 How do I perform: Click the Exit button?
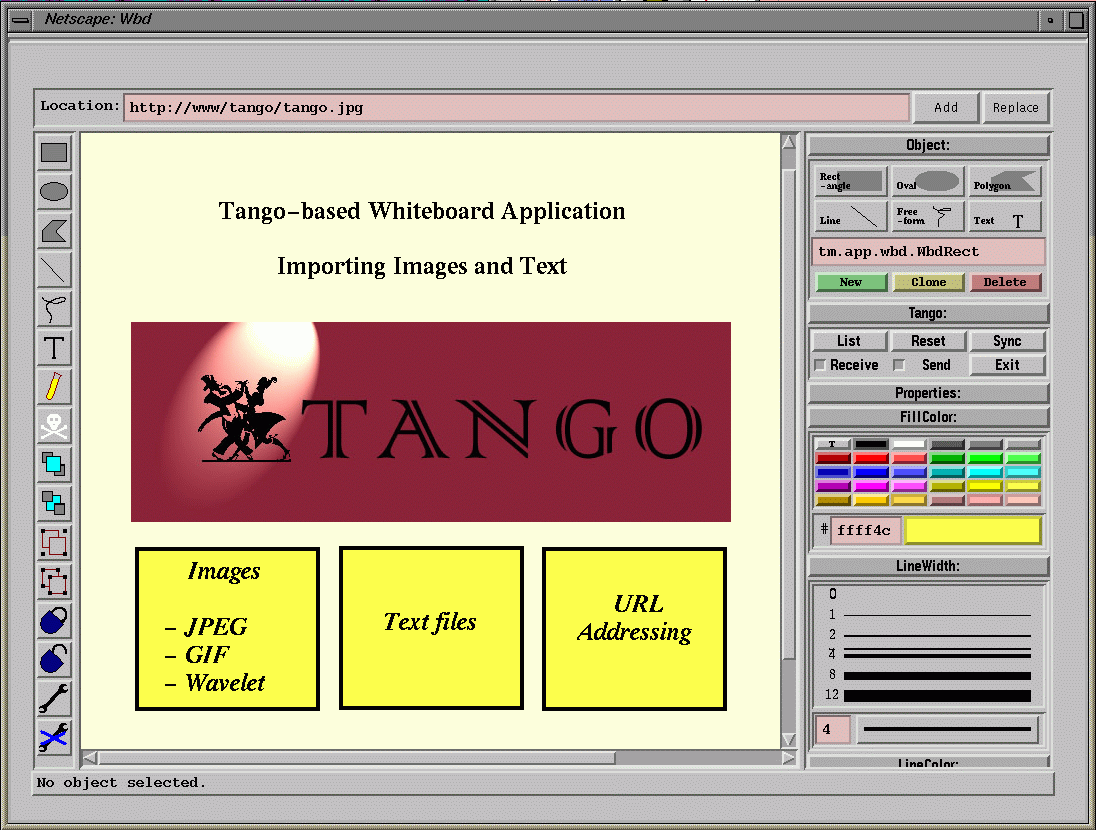(x=1007, y=365)
